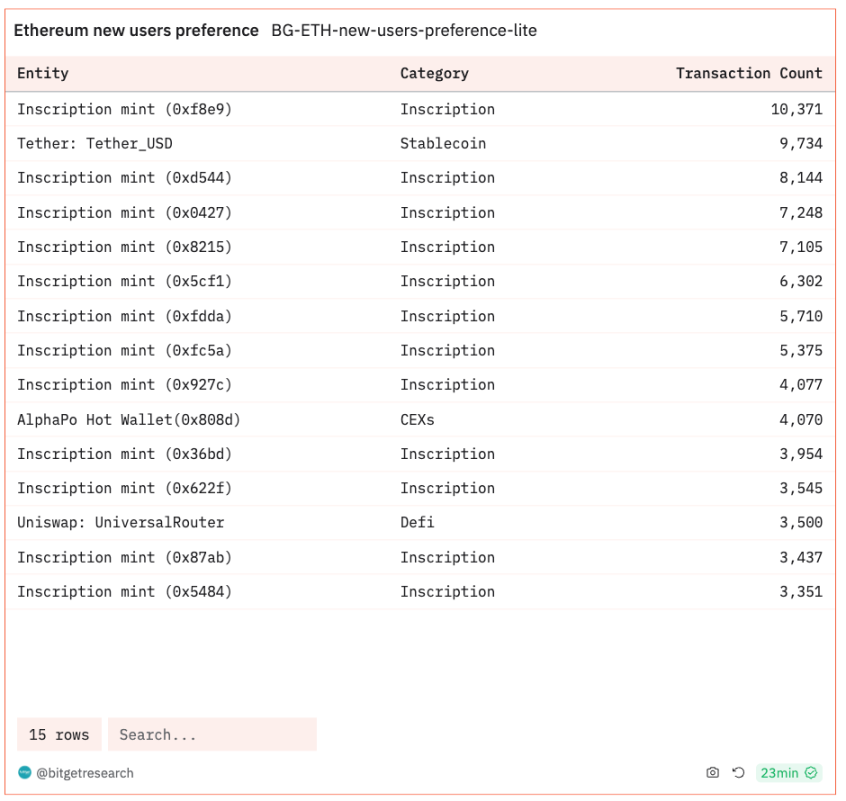Click the green check status icon

811,773
